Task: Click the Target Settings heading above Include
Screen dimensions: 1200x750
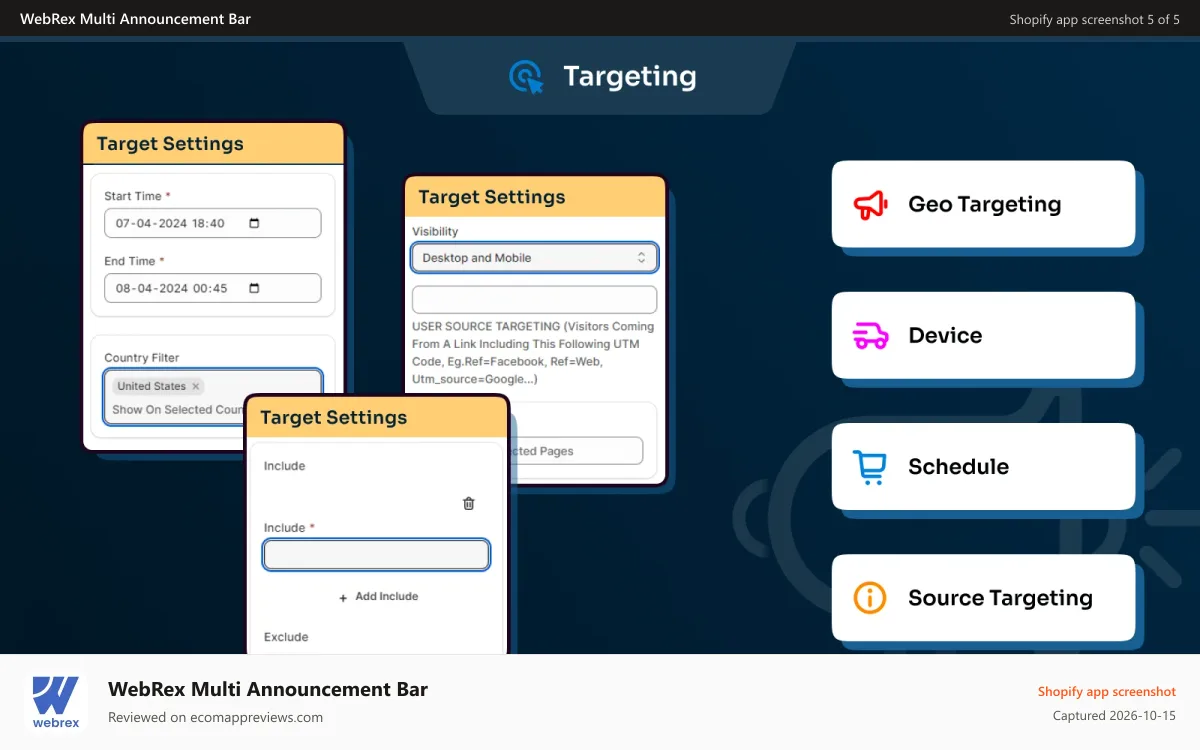Action: (334, 417)
